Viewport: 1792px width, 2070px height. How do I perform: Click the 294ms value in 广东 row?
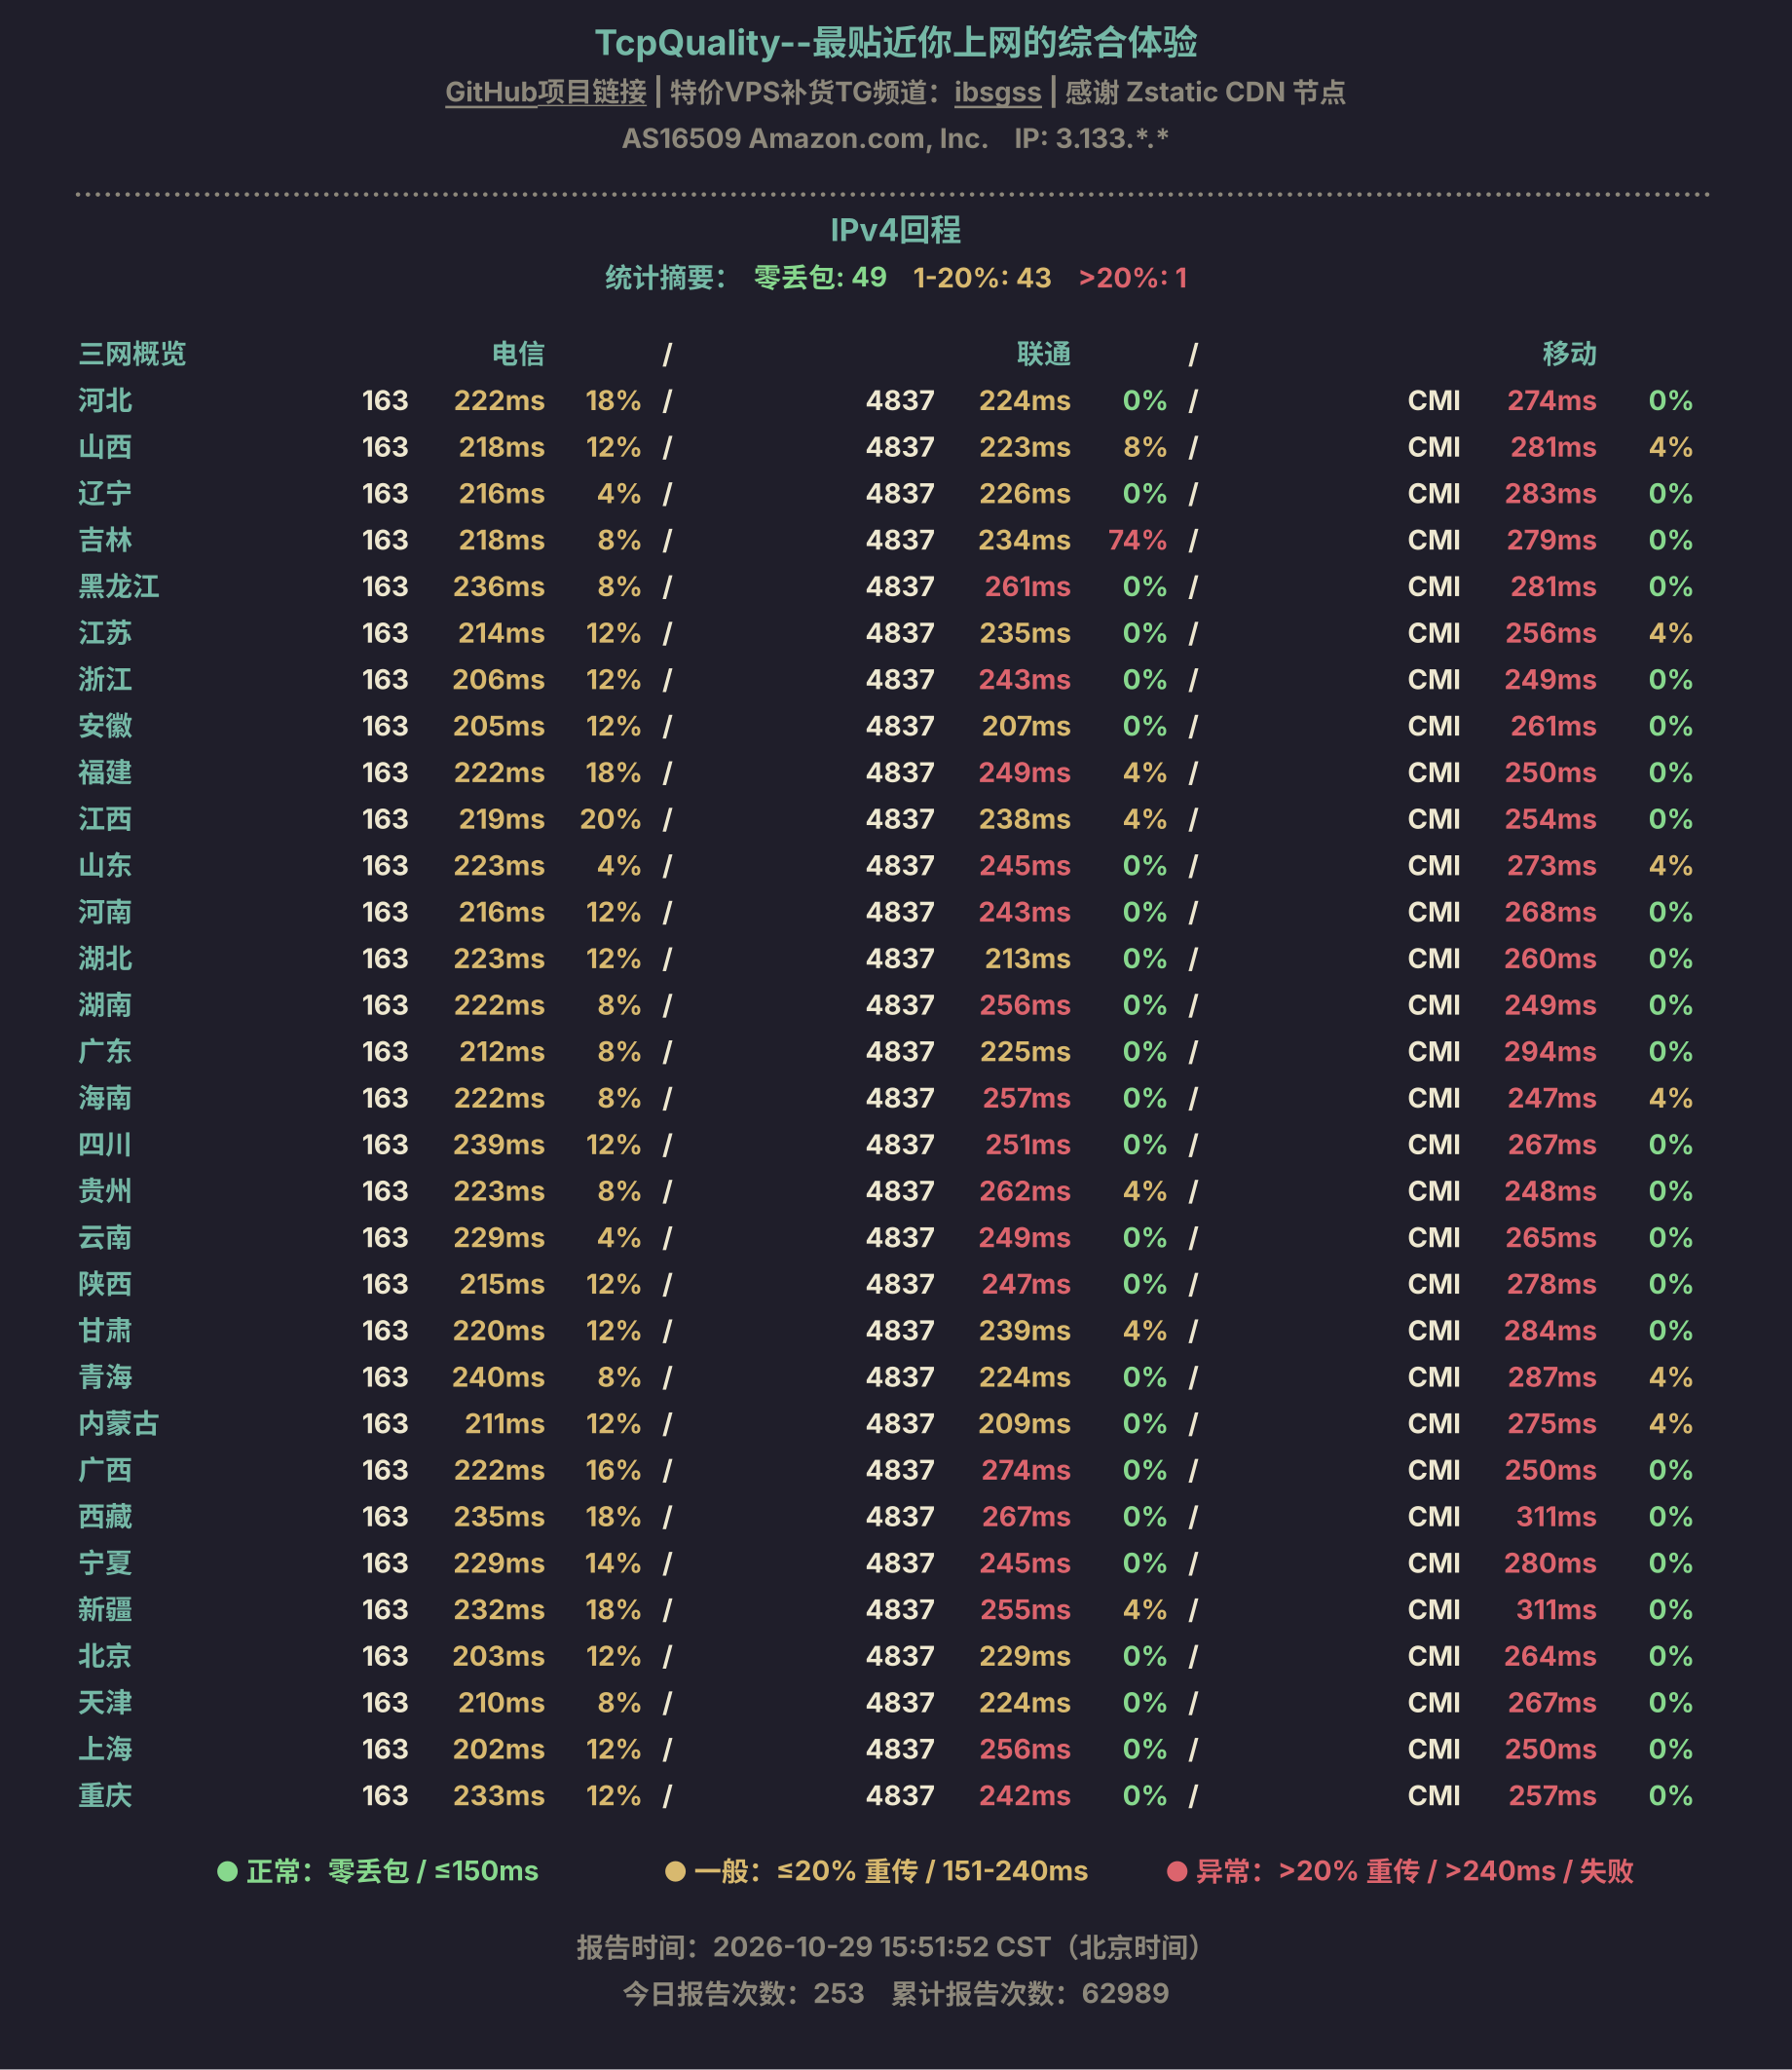pos(1550,1051)
